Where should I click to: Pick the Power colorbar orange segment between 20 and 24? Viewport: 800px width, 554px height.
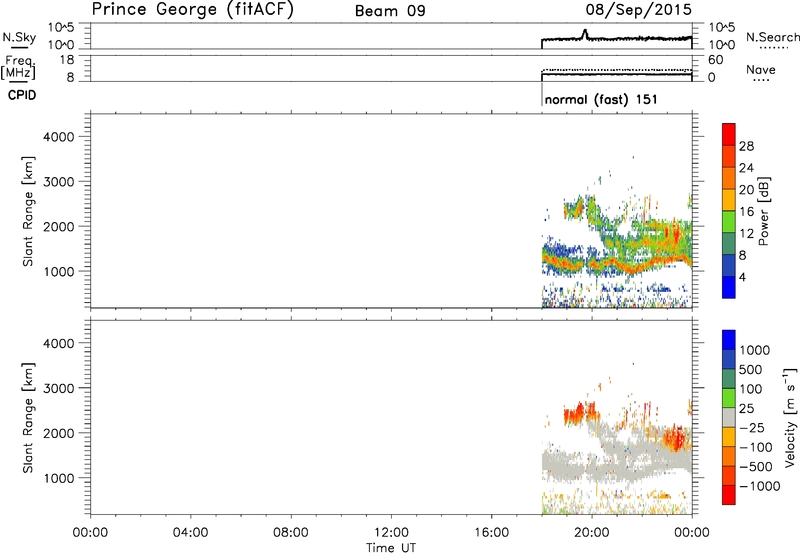pyautogui.click(x=729, y=178)
